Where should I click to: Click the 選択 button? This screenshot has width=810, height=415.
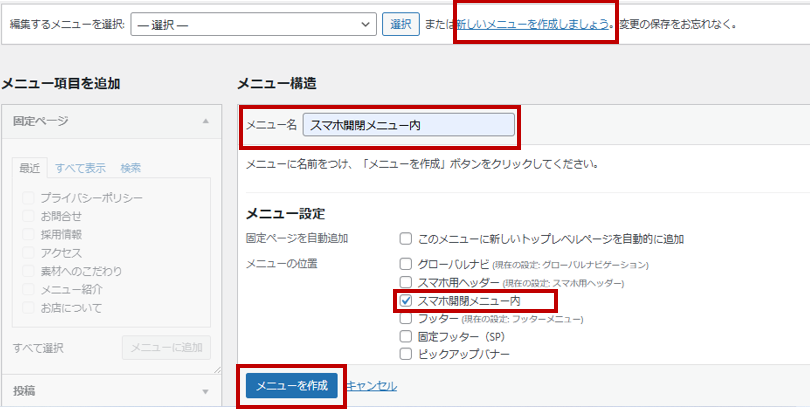400,23
